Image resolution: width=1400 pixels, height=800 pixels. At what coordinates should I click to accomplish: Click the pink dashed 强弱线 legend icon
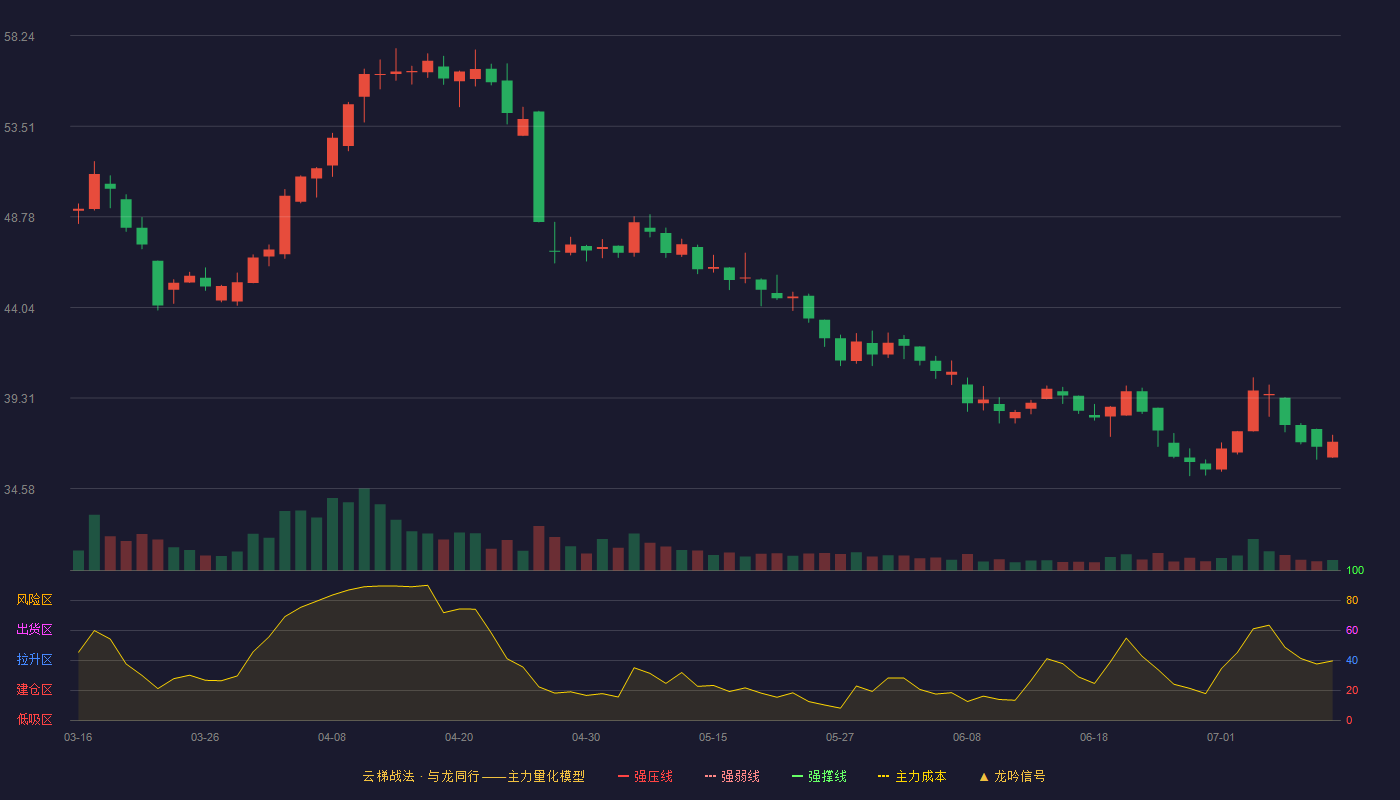(711, 776)
